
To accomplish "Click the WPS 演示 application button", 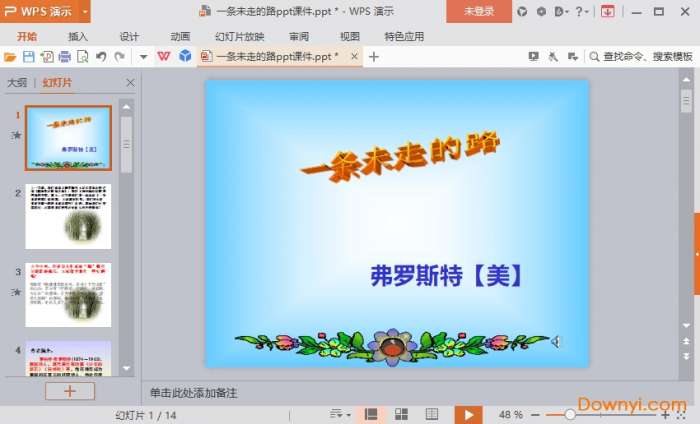I will pyautogui.click(x=39, y=11).
